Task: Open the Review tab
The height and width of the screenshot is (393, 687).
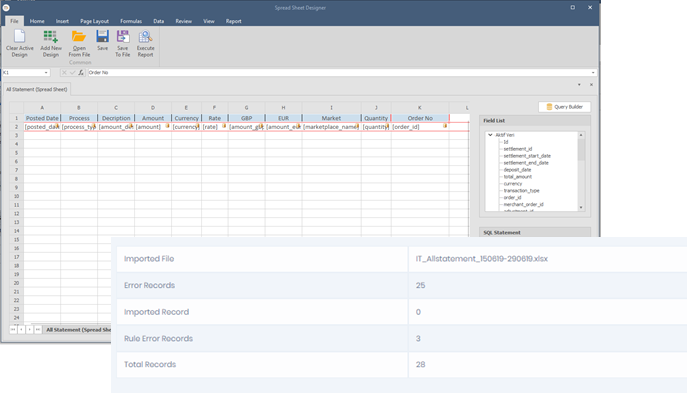Action: pyautogui.click(x=184, y=21)
